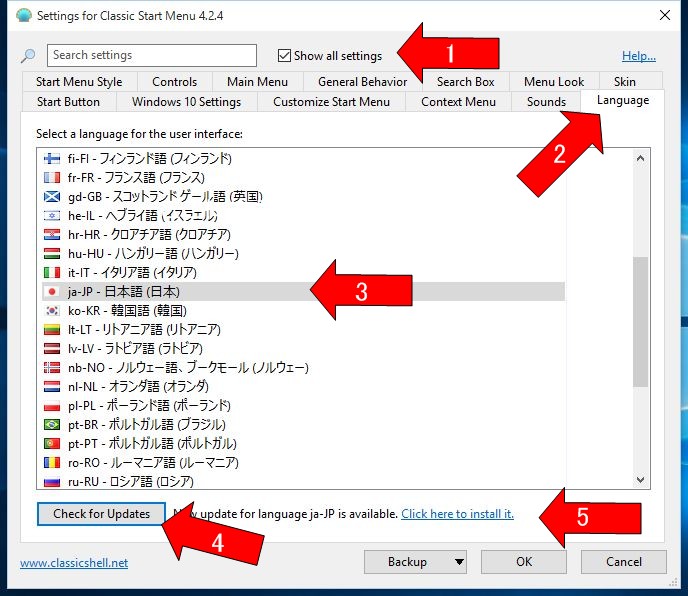Click the magnifier search icon
Image resolution: width=688 pixels, height=596 pixels.
tap(28, 56)
